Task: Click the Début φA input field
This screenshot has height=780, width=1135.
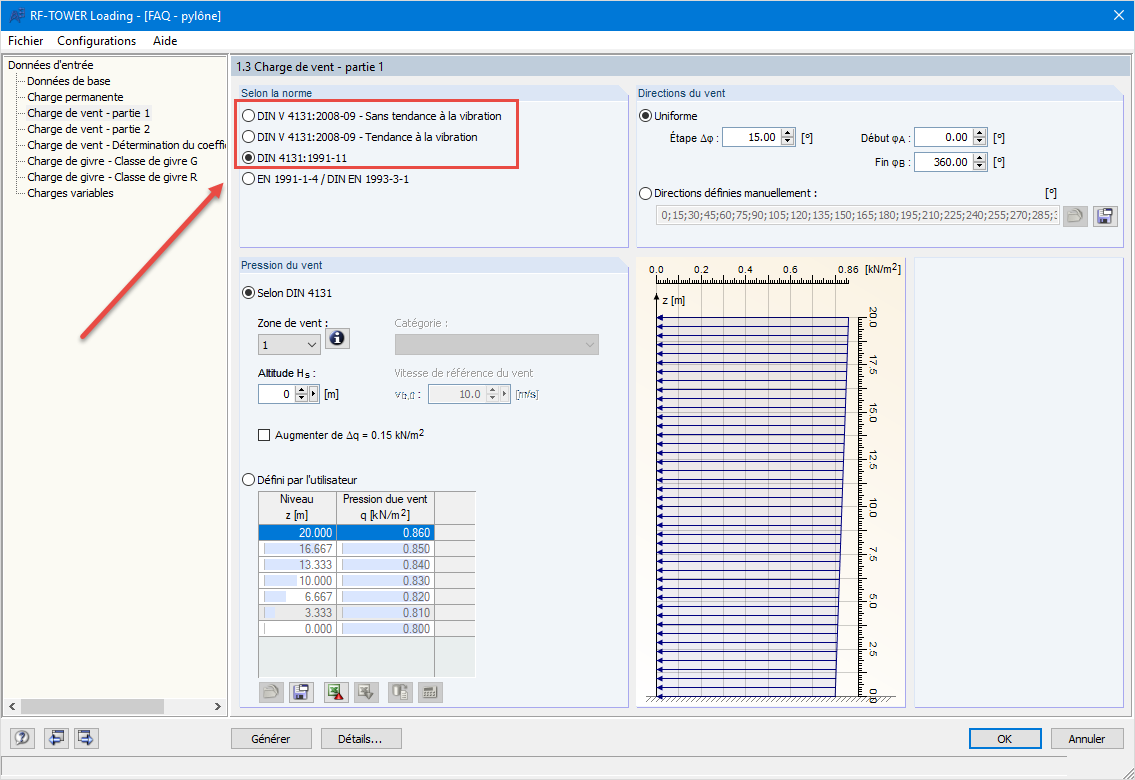Action: 943,137
